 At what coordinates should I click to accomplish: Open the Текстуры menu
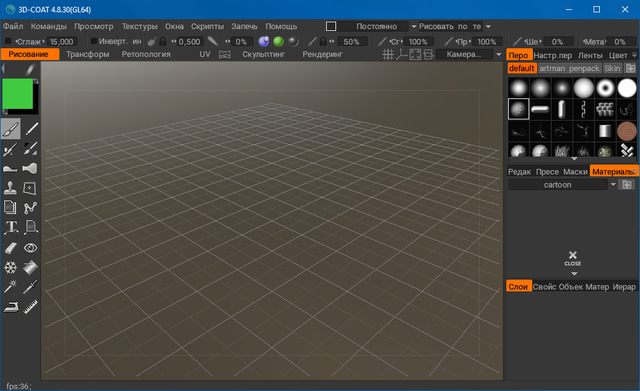(x=140, y=27)
